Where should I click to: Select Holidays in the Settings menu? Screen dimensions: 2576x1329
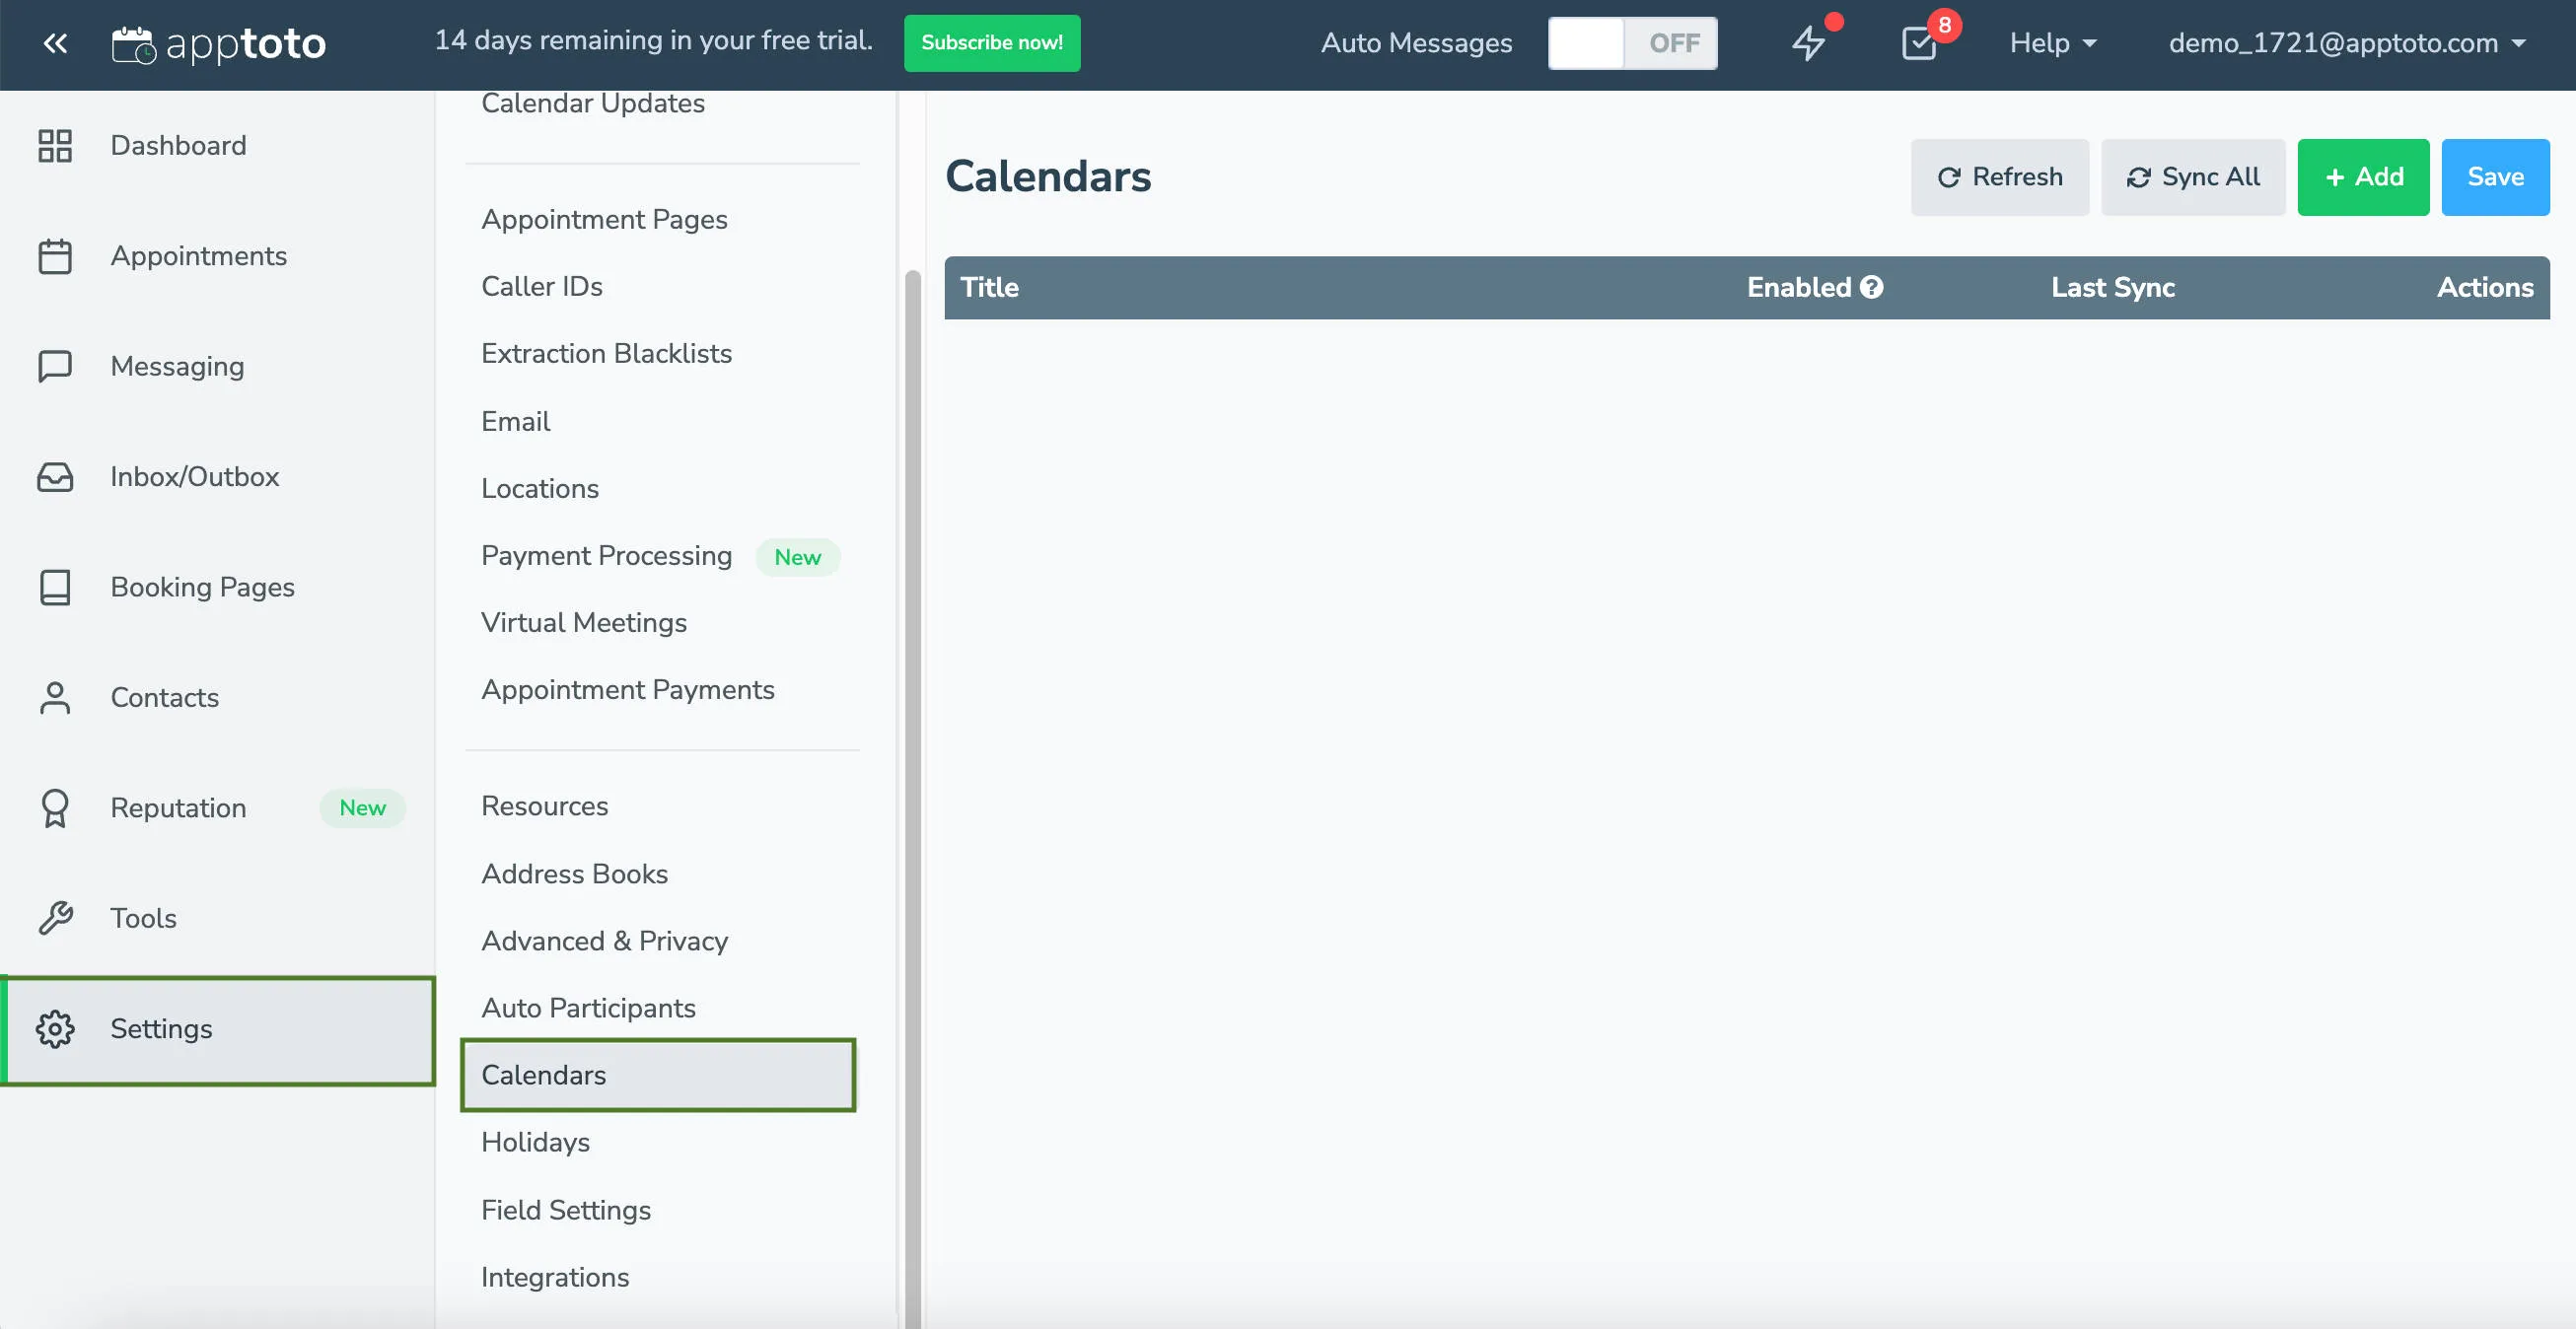coord(536,1142)
